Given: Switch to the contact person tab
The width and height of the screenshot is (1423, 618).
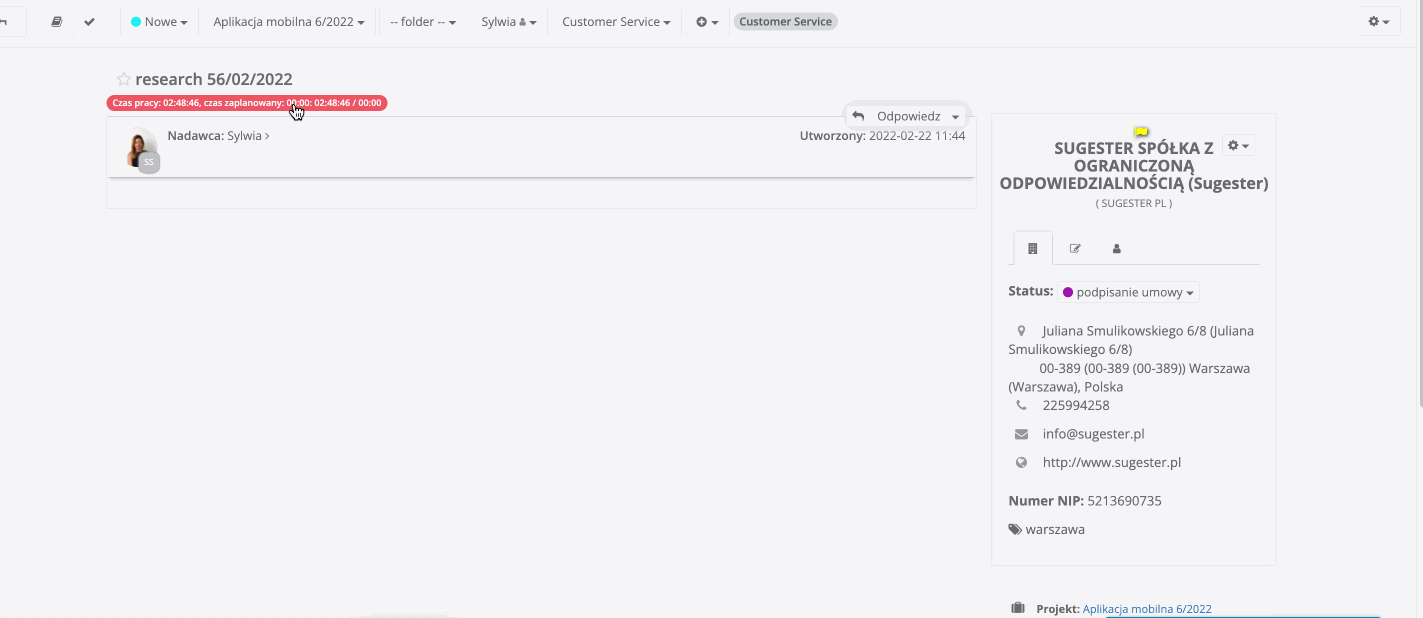Looking at the screenshot, I should click(x=1117, y=248).
